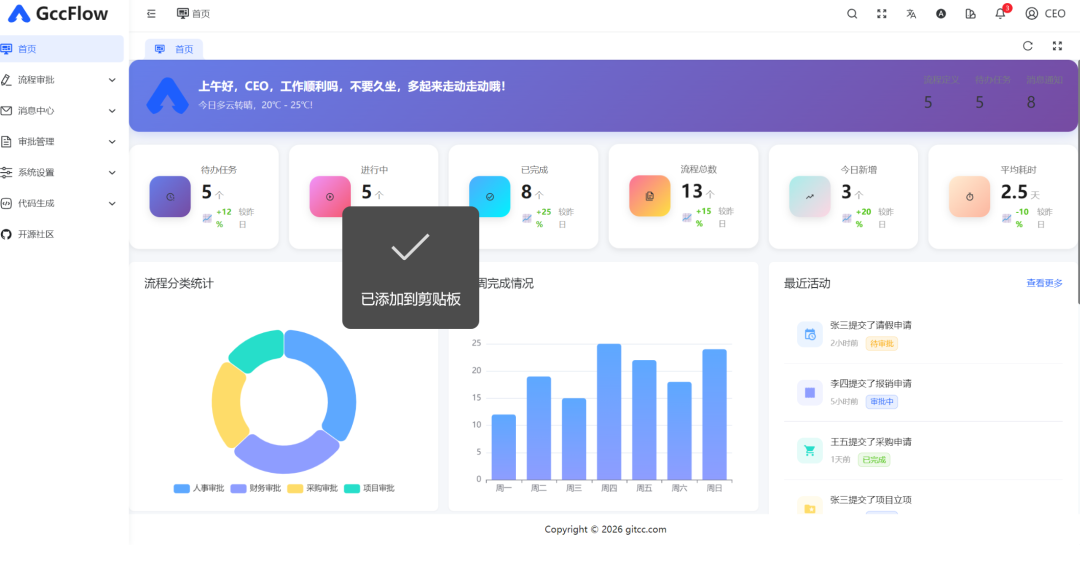Click the 王五提交了采购申请 activity text
Viewport: 1080px width, 569px height.
(x=871, y=442)
